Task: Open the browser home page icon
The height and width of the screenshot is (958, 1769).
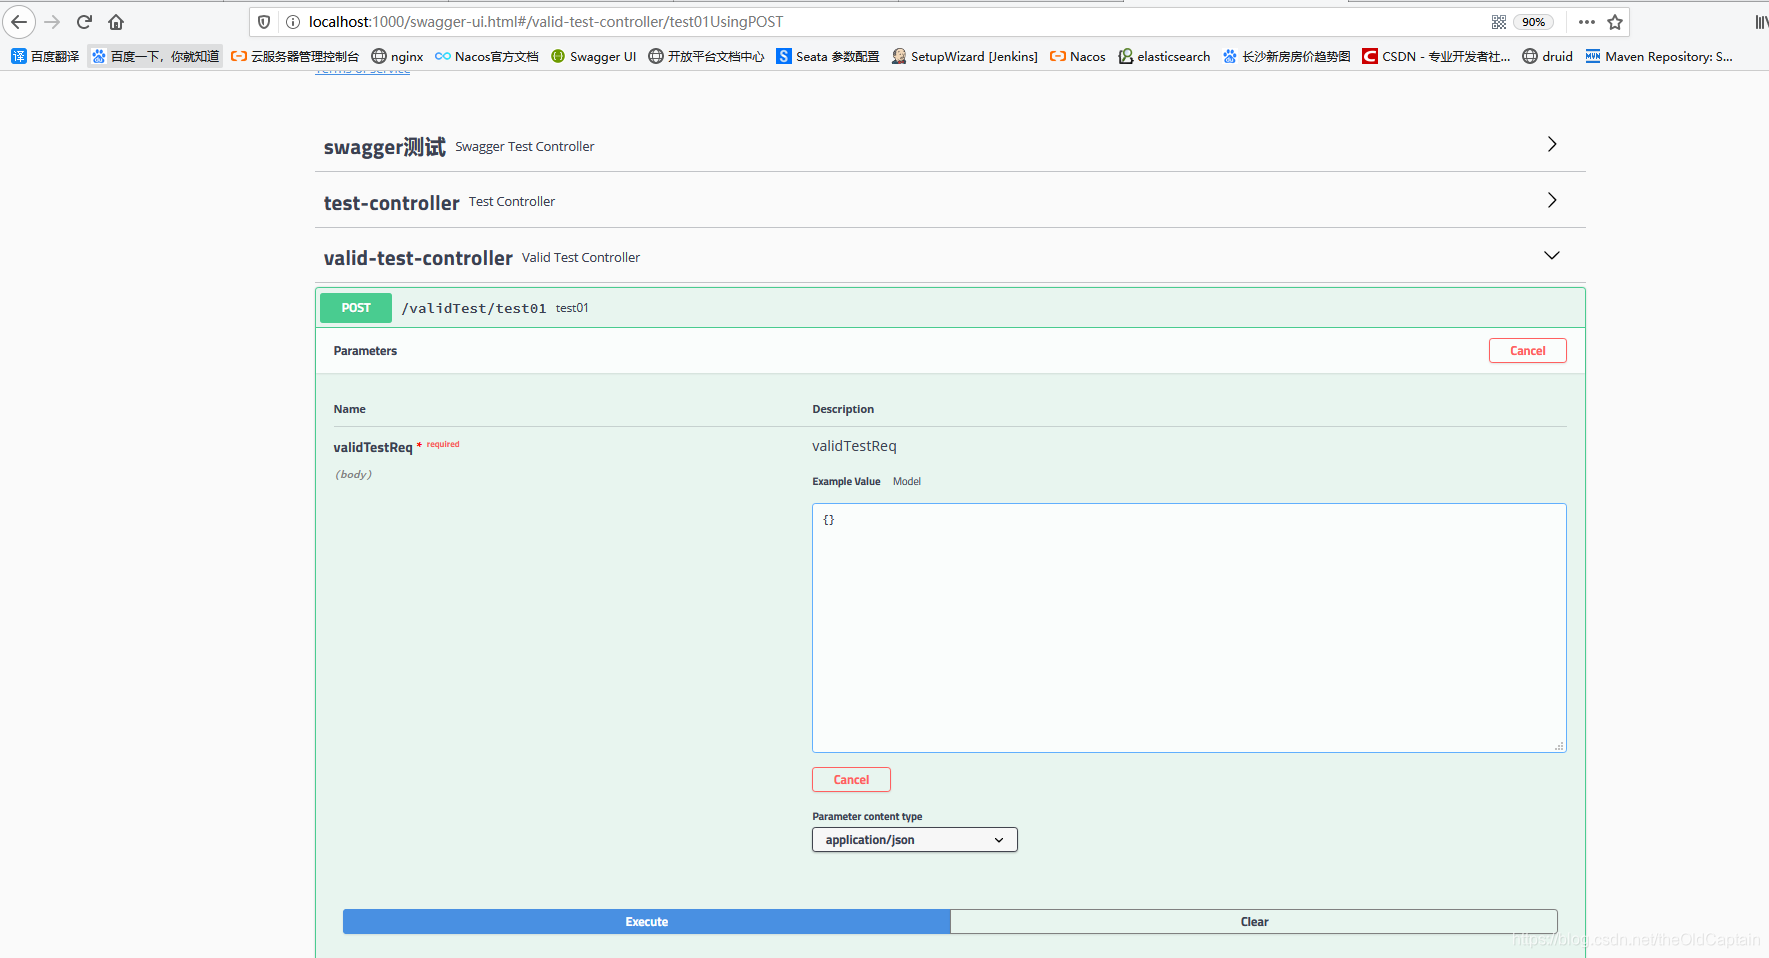Action: [116, 22]
